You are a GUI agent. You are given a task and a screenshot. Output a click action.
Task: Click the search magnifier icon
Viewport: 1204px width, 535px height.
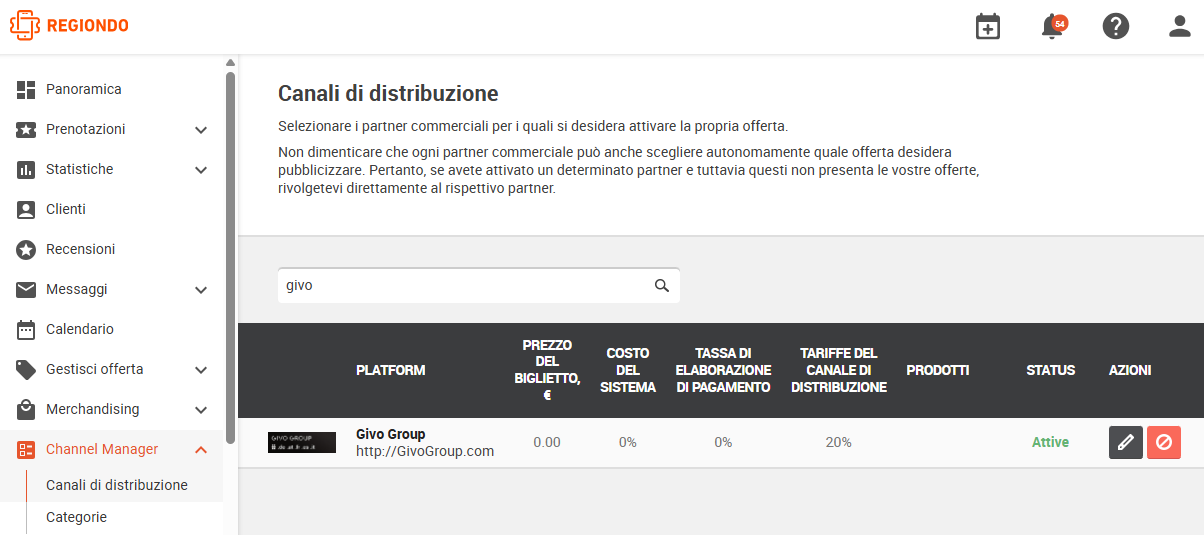tap(662, 285)
